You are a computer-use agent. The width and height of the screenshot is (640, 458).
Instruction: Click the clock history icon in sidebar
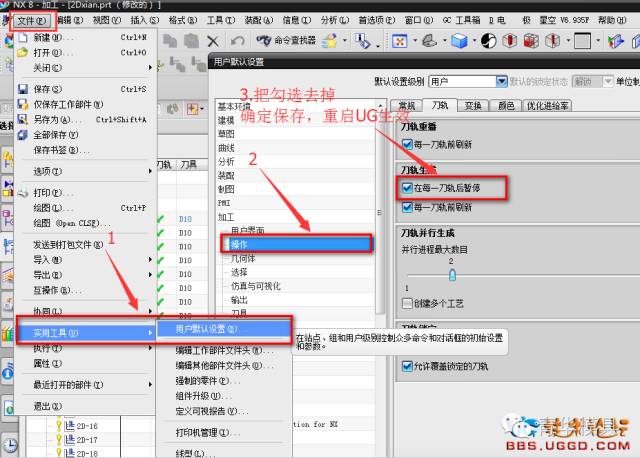coord(9,445)
